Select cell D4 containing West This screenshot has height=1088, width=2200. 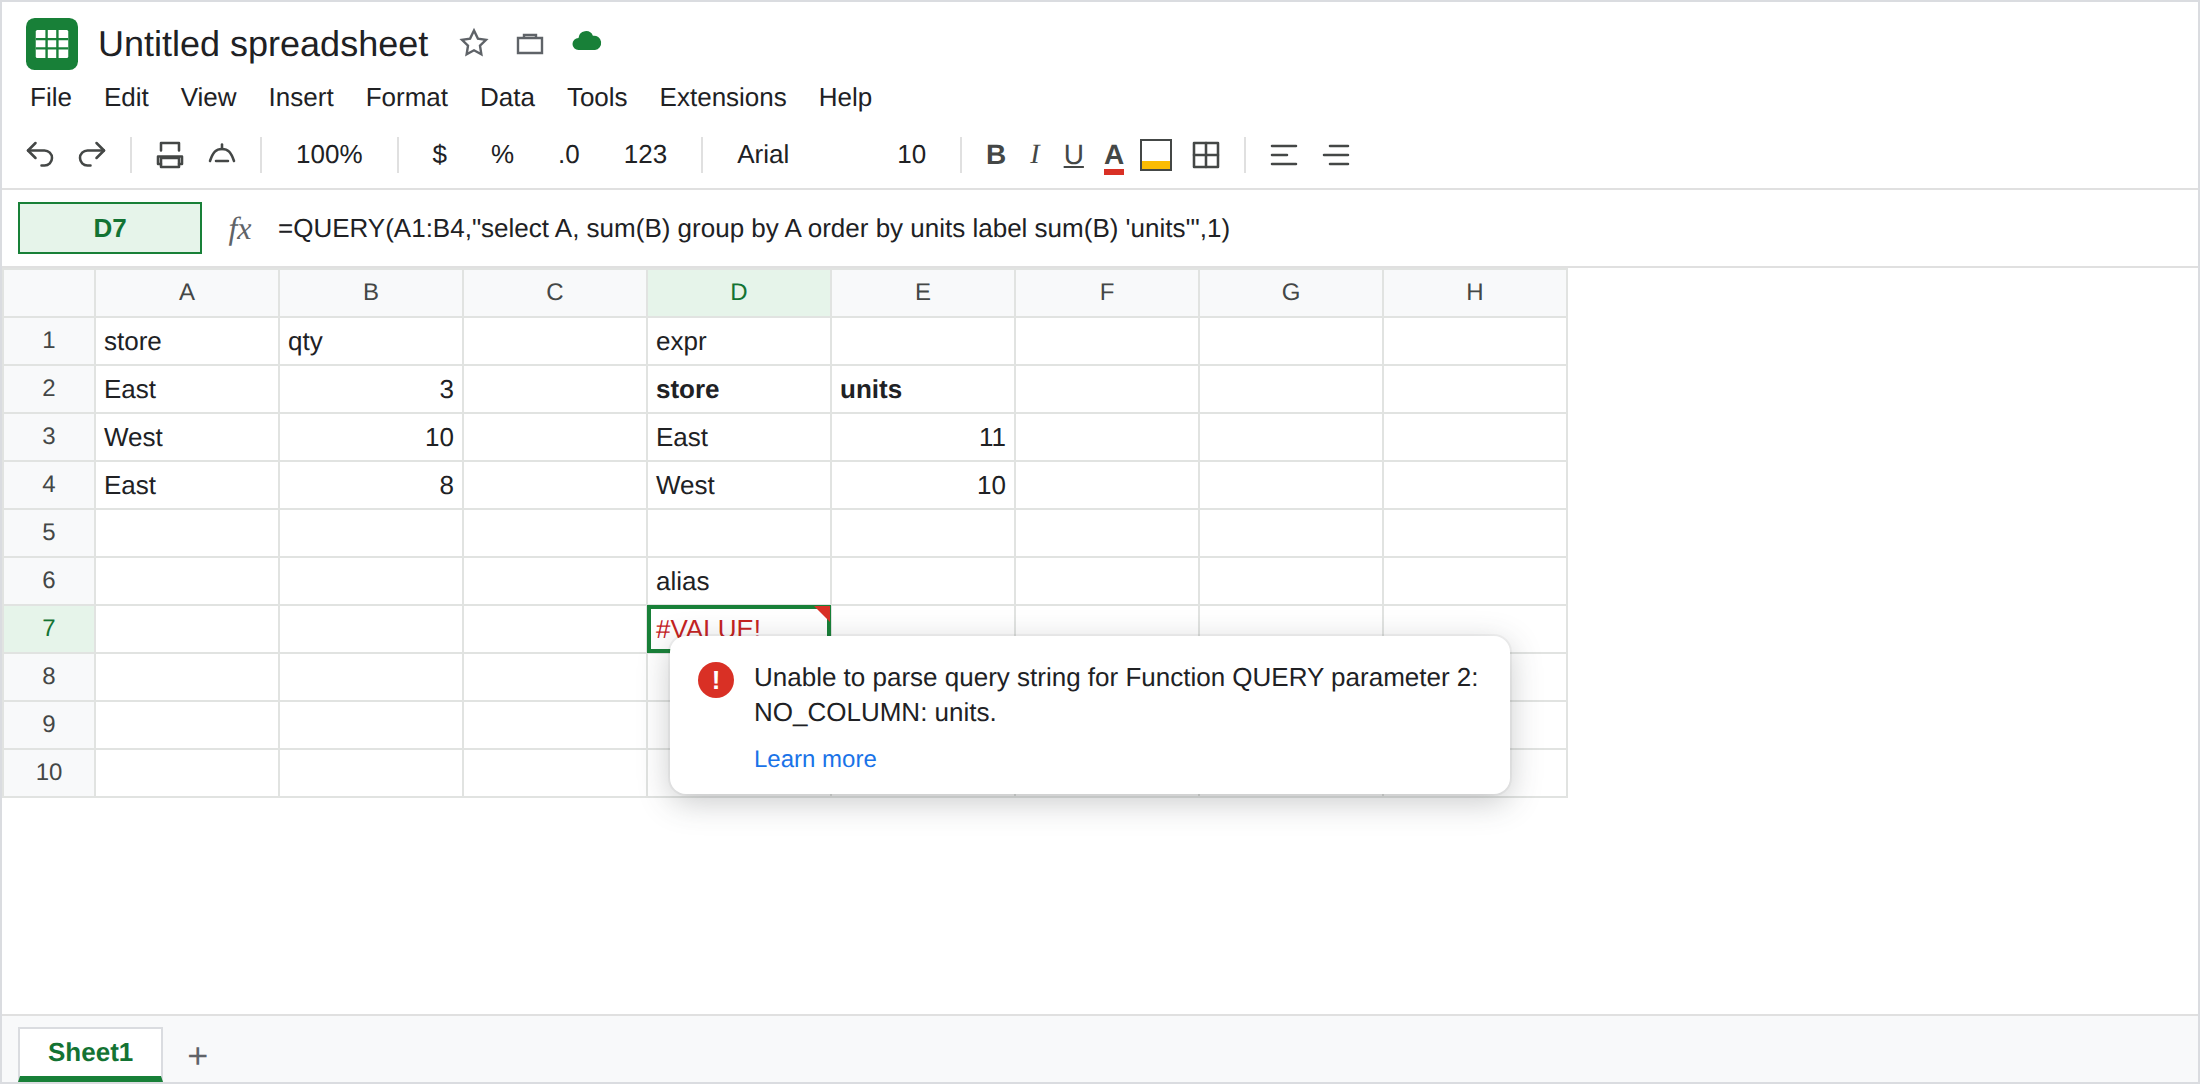pos(739,485)
